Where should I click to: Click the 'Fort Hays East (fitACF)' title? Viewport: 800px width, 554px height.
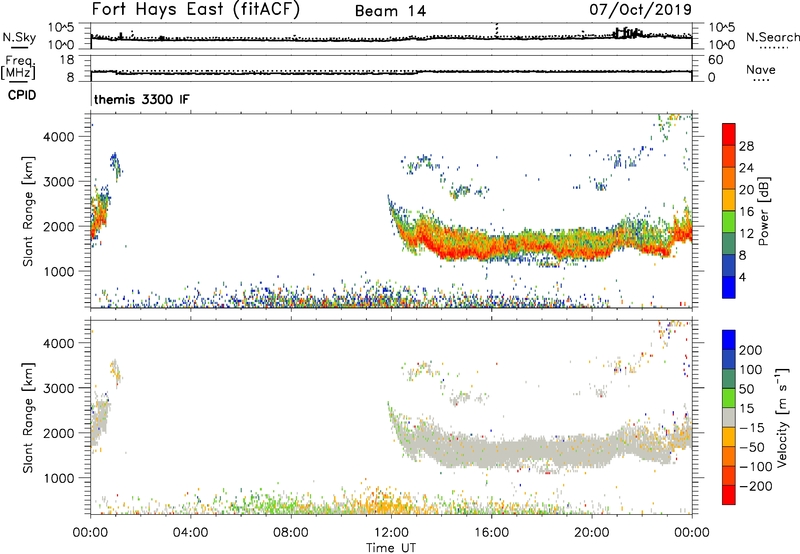196,10
